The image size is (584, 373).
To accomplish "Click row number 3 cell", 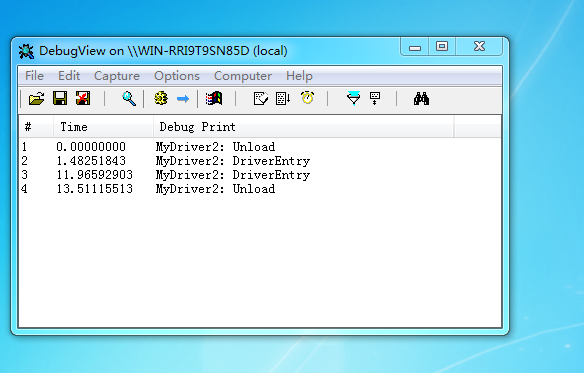I will (25, 175).
